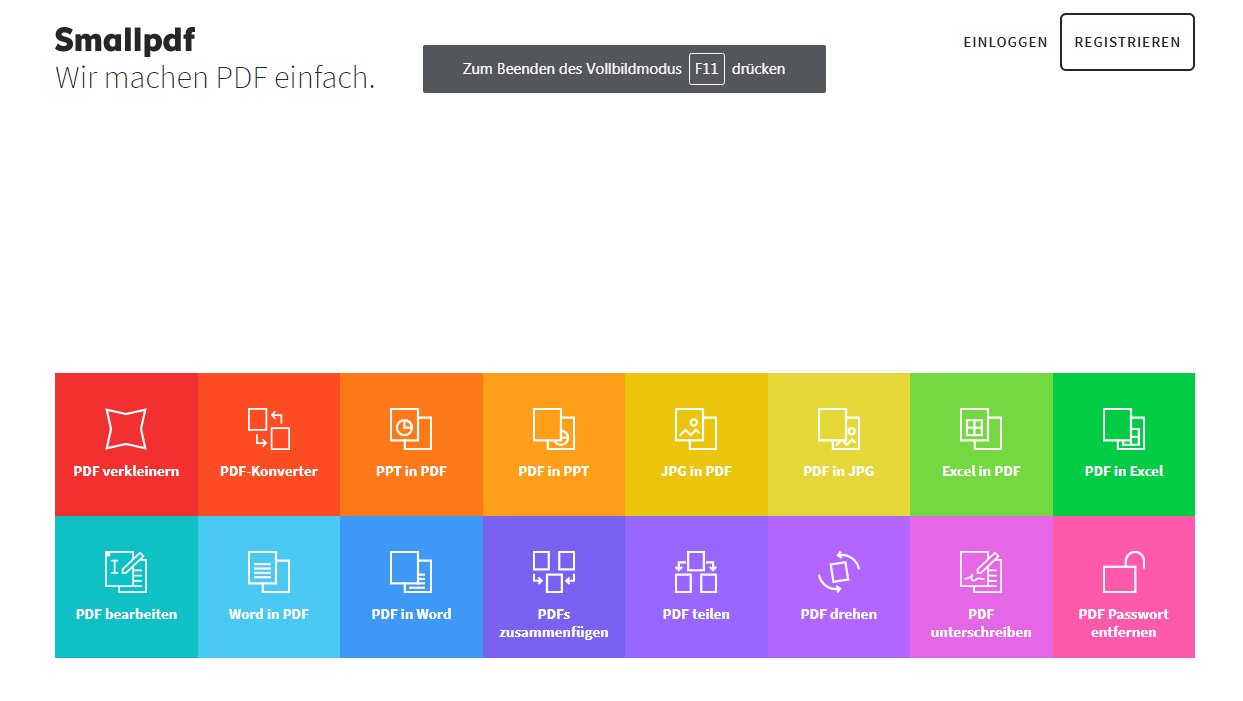The image size is (1243, 701).
Task: Open the PDF teilen split icon
Action: [x=696, y=571]
